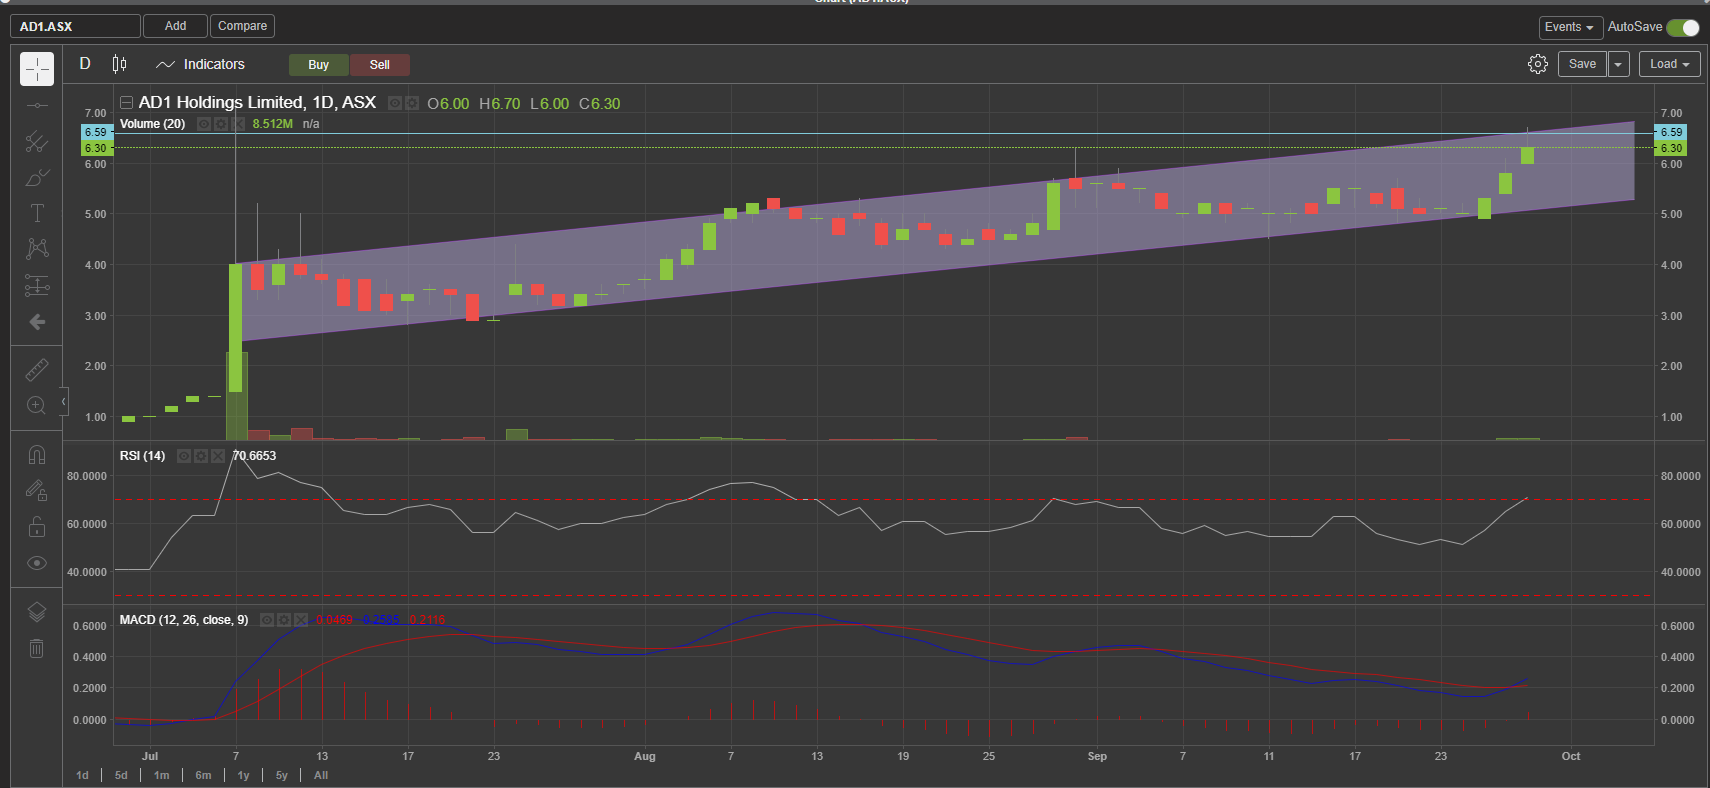Expand the Save options arrow
The width and height of the screenshot is (1710, 788).
tap(1619, 64)
